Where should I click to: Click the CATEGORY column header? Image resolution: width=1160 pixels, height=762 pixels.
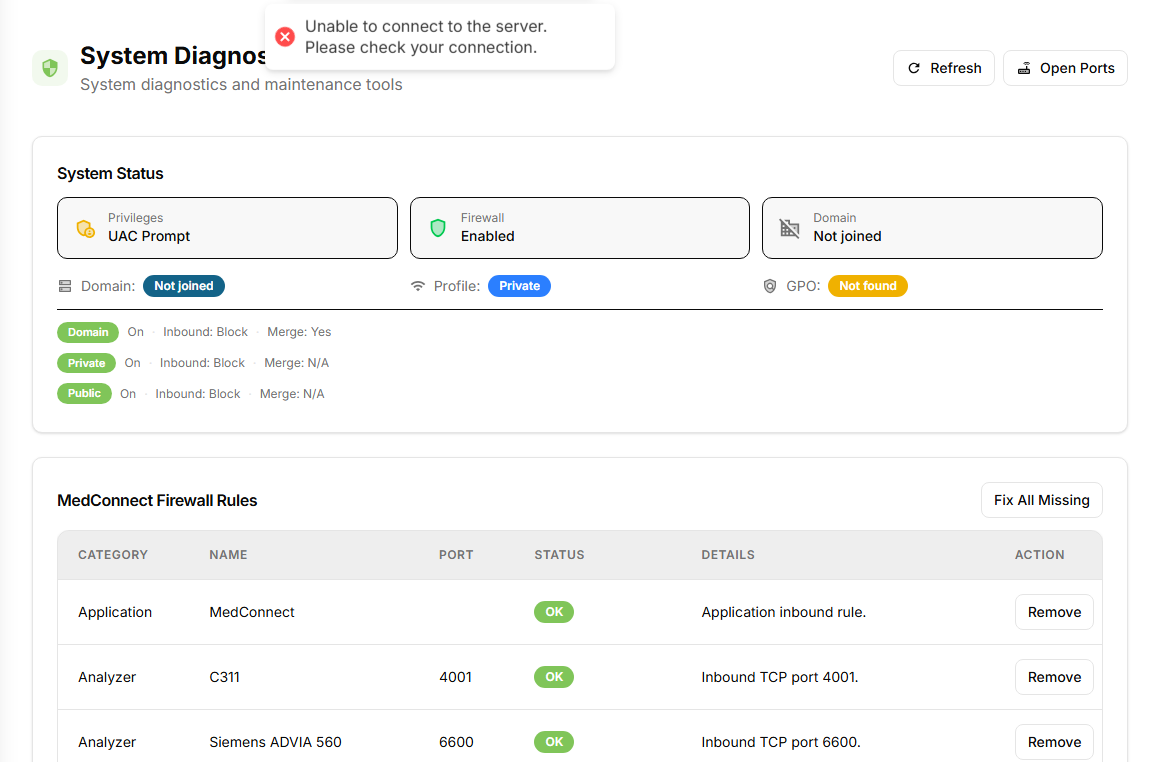pyautogui.click(x=113, y=555)
